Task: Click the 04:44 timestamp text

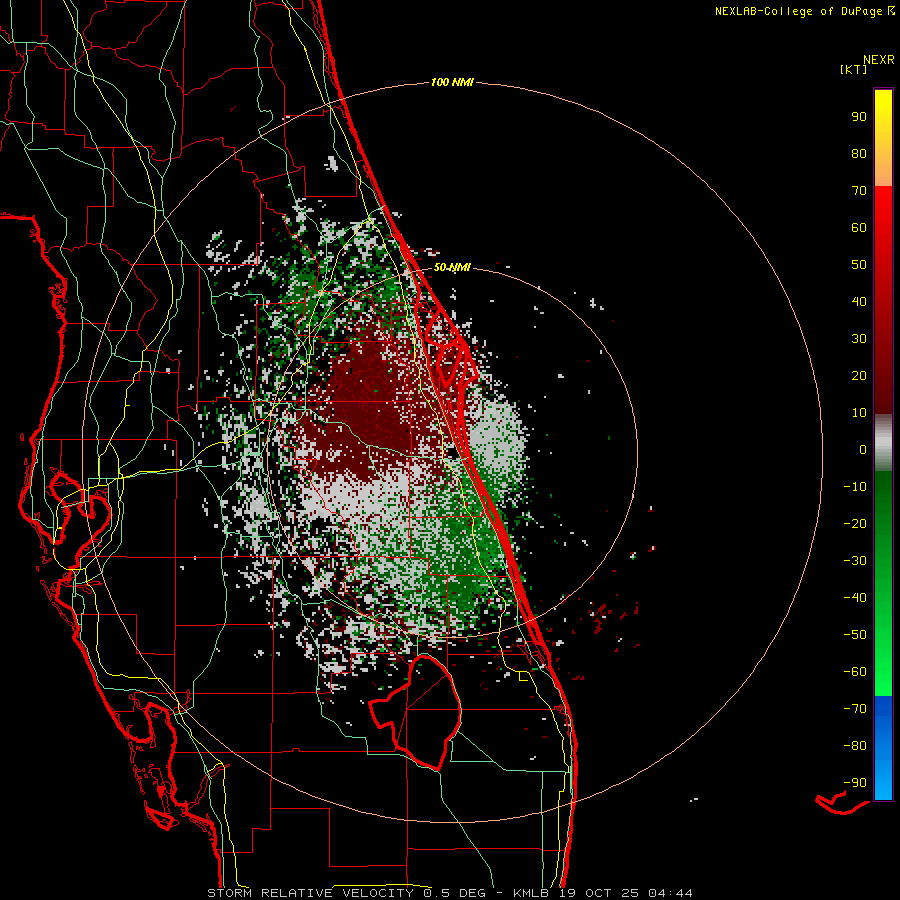Action: [x=670, y=893]
